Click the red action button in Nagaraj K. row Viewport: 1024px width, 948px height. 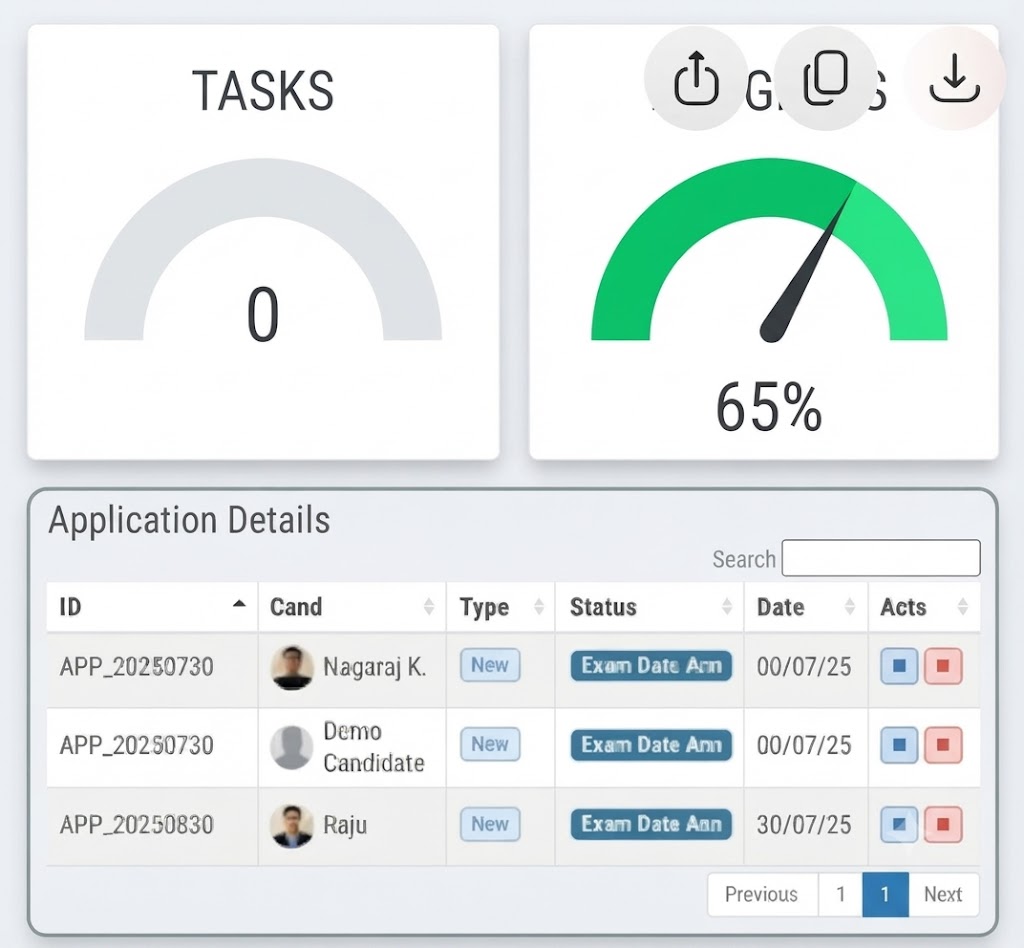coord(943,666)
